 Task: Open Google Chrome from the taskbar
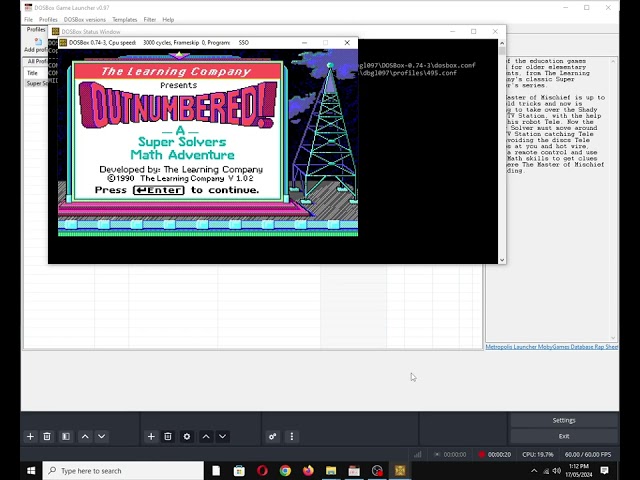[285, 471]
